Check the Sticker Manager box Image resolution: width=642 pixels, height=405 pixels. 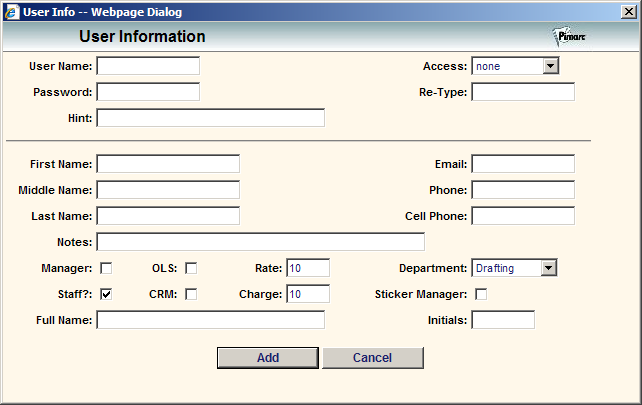481,294
